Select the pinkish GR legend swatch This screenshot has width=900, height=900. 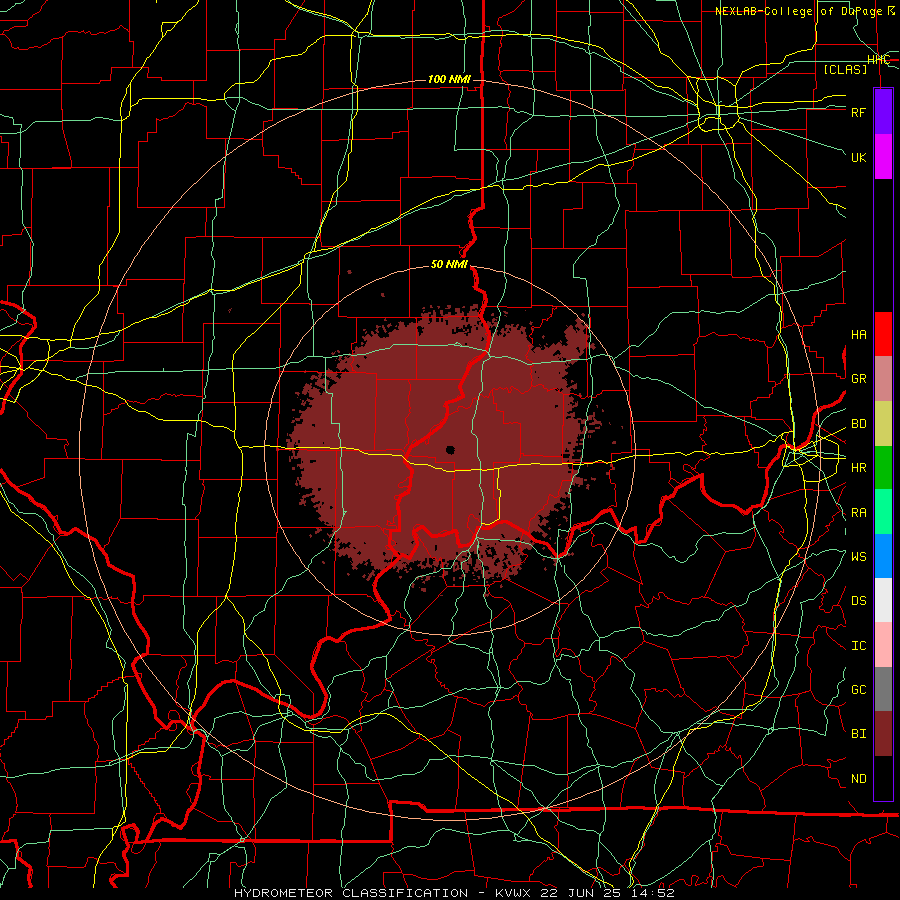pyautogui.click(x=883, y=379)
